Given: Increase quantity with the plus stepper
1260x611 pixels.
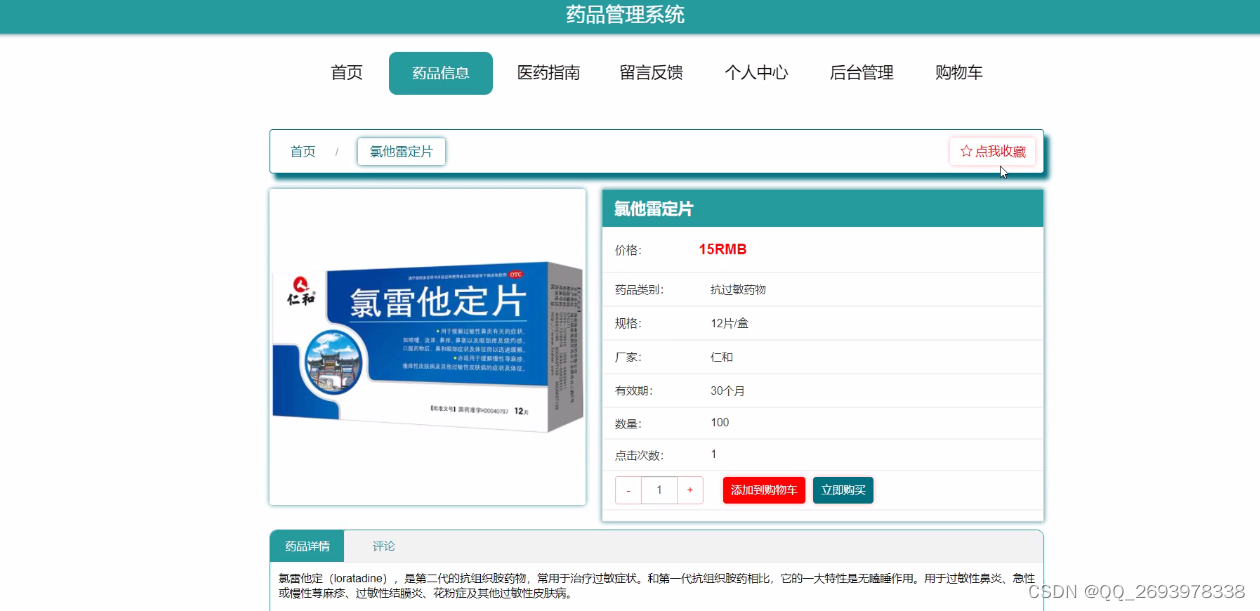Looking at the screenshot, I should coord(690,490).
